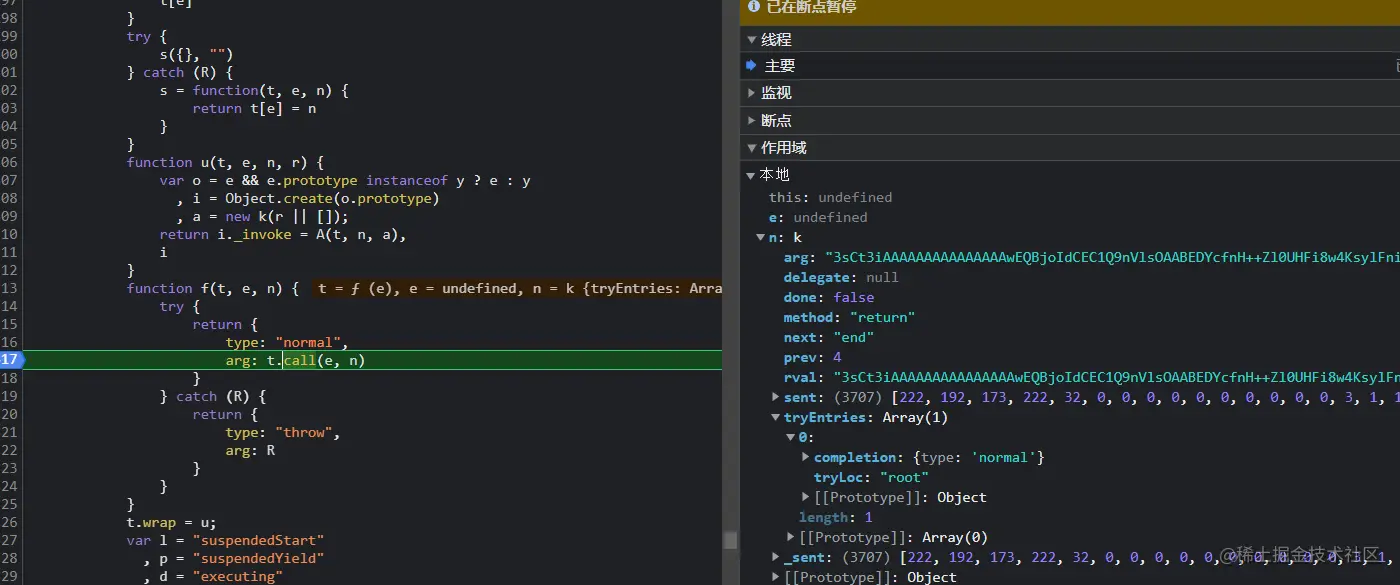Screen dimensions: 1400x585
Task: Set a breakpoint on gutter line 26
Action: coord(11,522)
